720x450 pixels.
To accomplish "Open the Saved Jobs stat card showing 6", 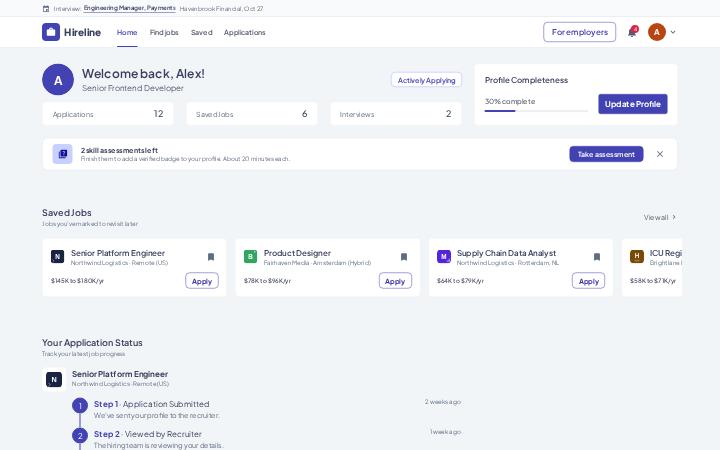I will point(252,114).
